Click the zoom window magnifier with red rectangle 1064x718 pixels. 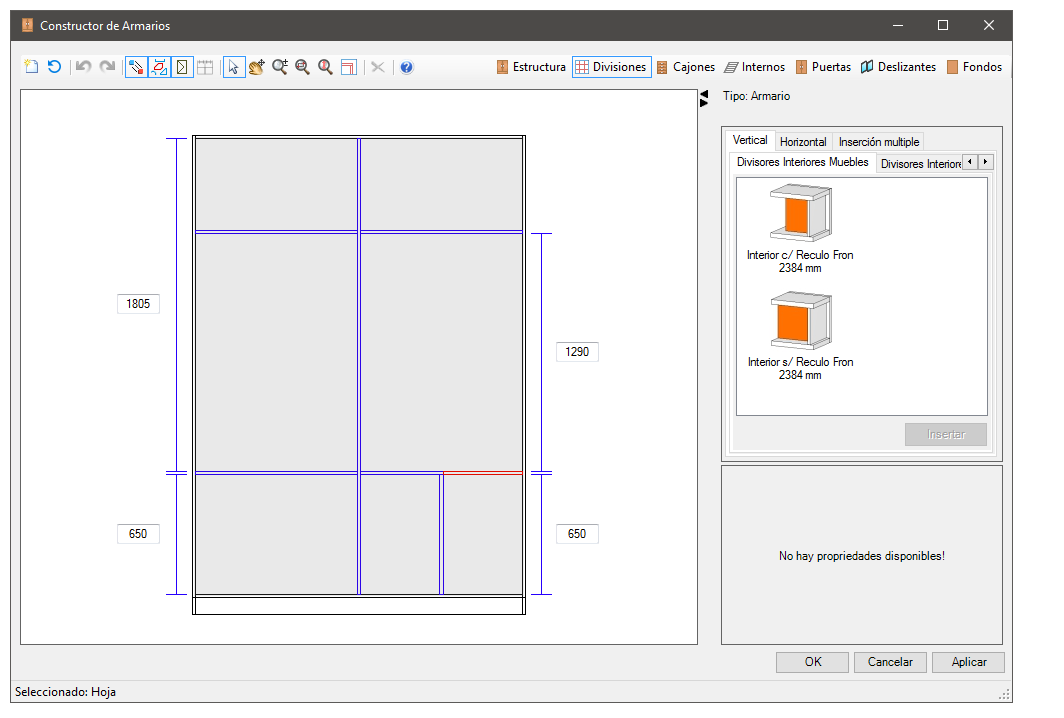coord(303,67)
